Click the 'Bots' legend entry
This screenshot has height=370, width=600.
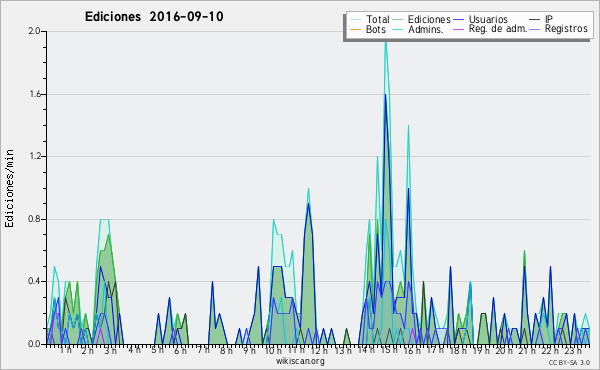pos(375,29)
